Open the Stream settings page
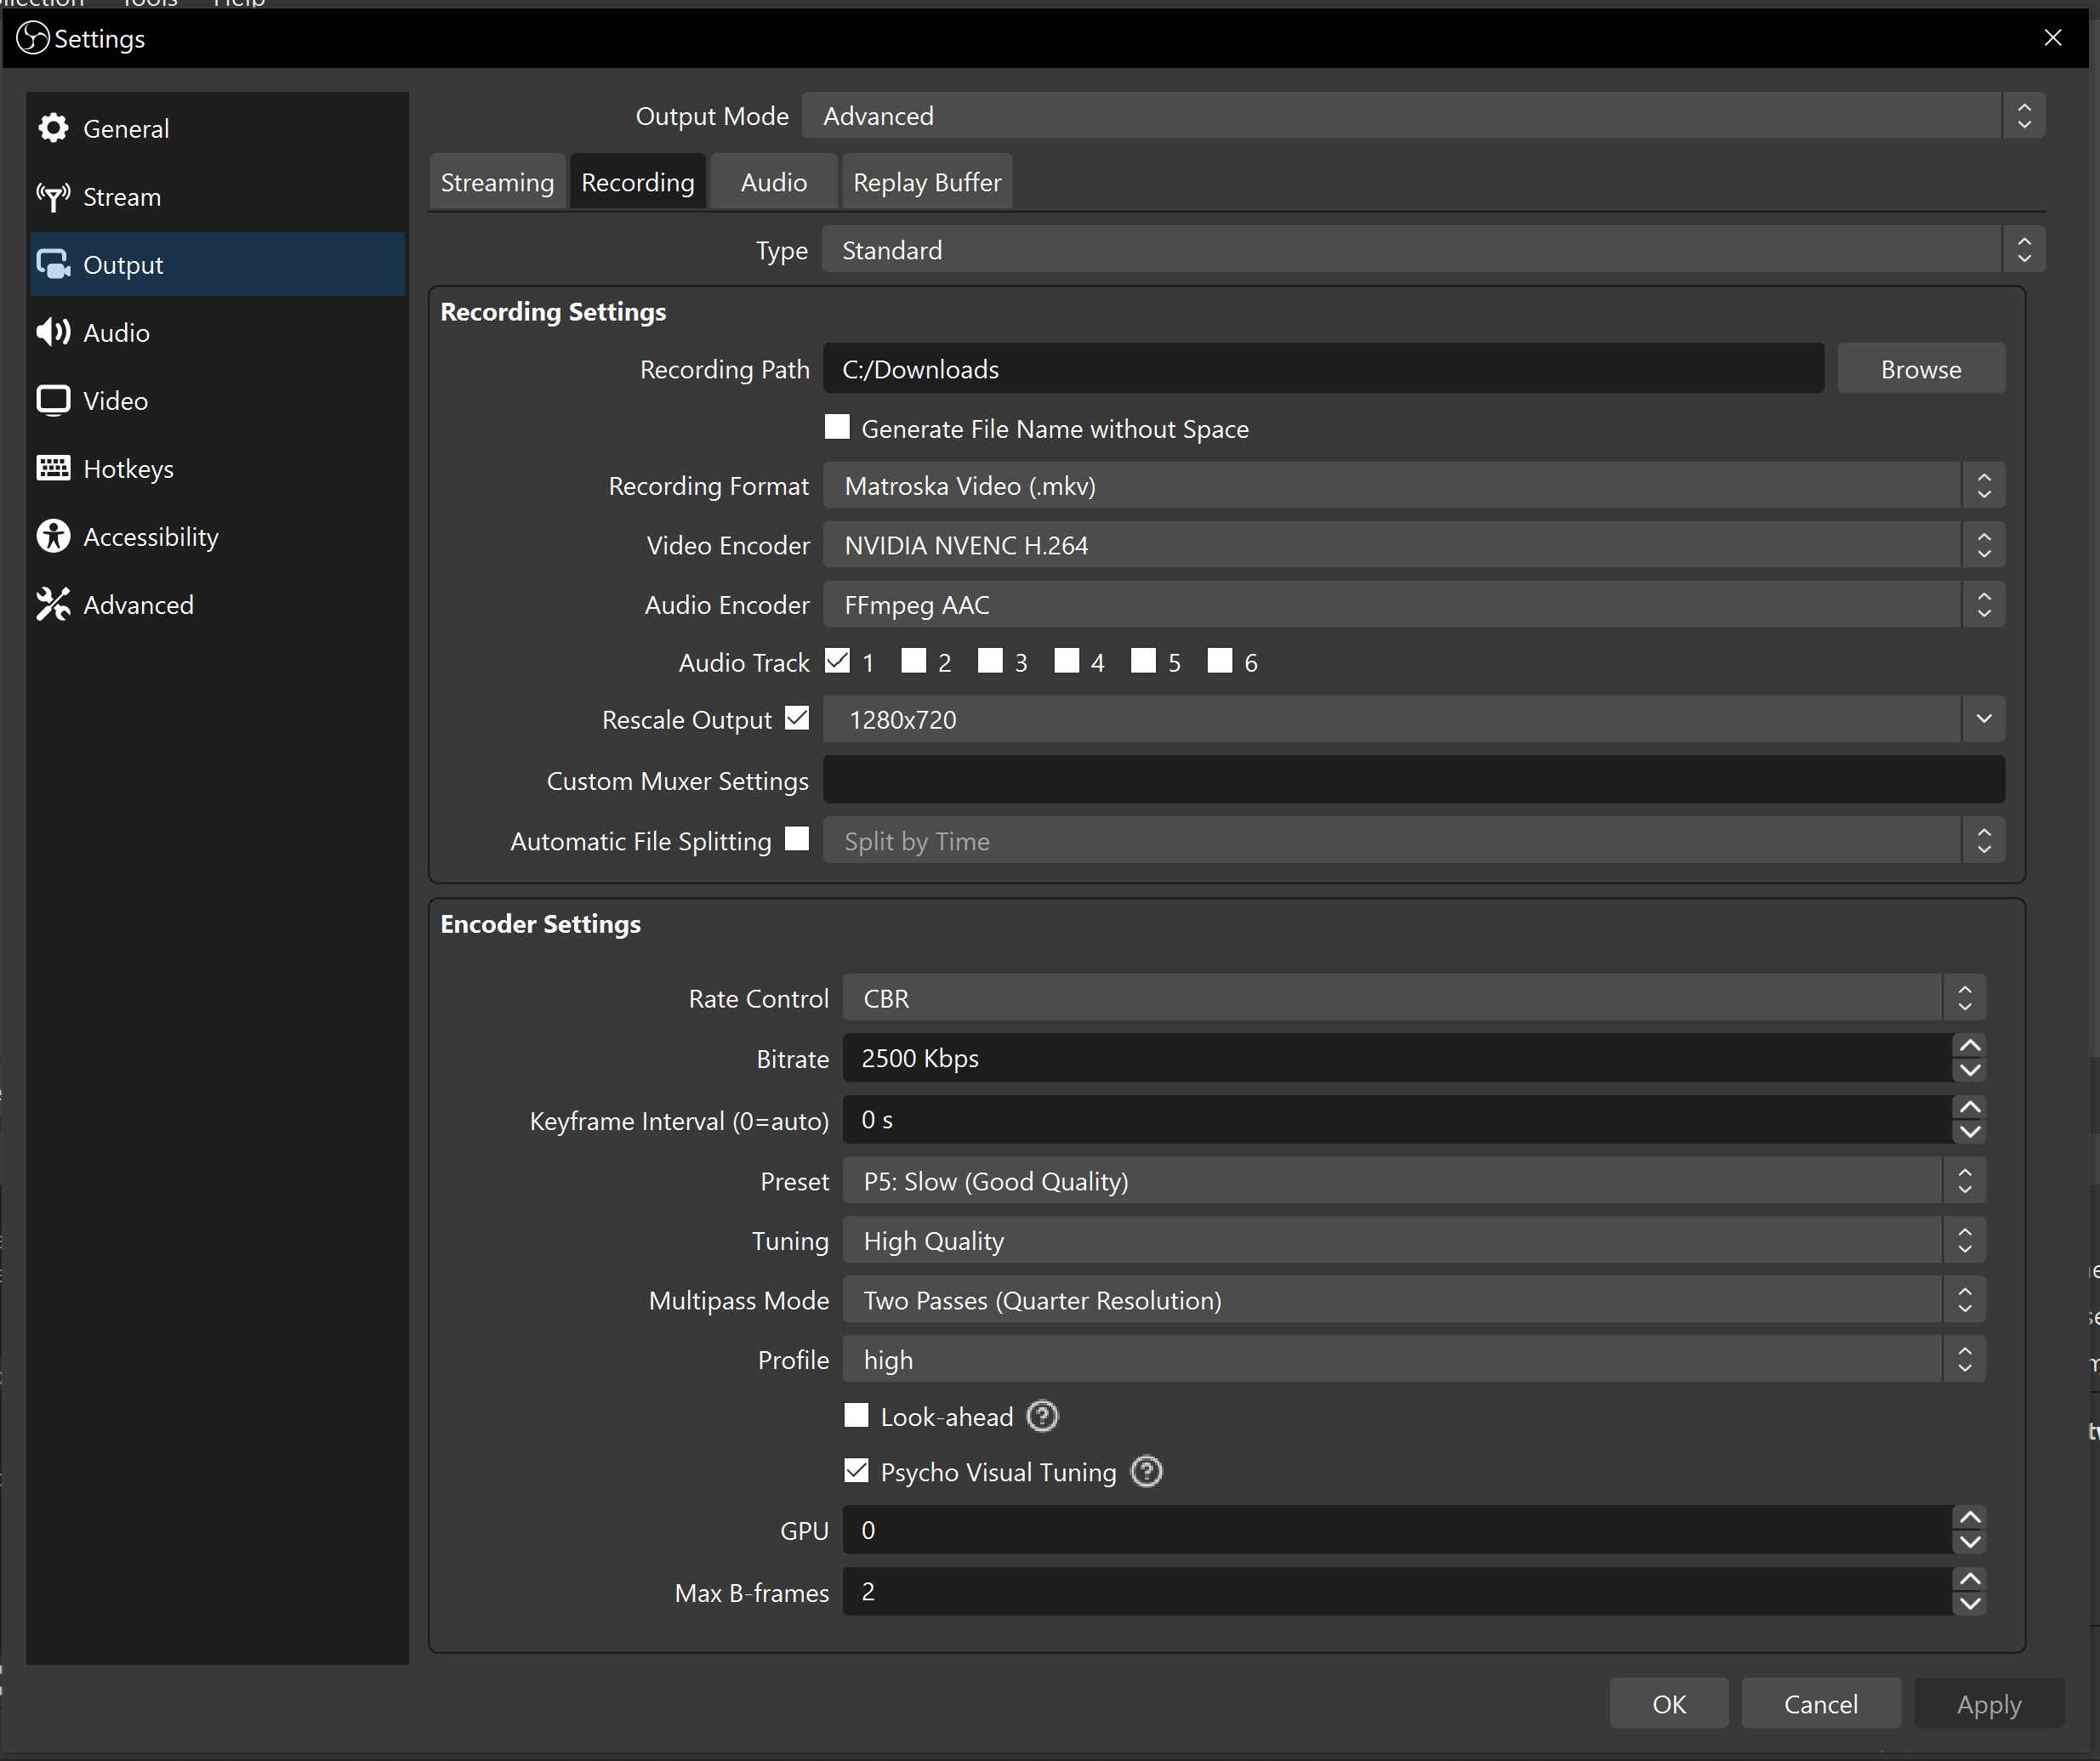The height and width of the screenshot is (1761, 2100). 217,197
